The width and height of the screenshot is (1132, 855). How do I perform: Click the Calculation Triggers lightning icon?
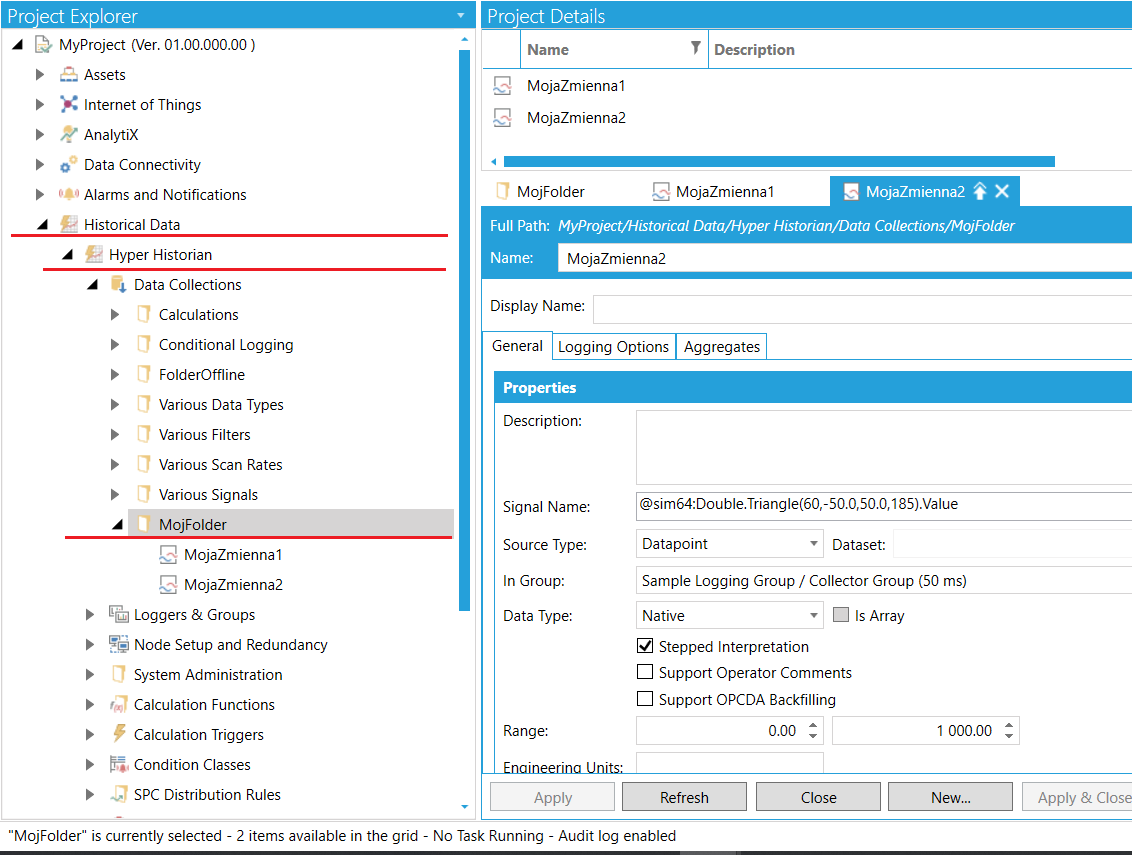[x=118, y=735]
